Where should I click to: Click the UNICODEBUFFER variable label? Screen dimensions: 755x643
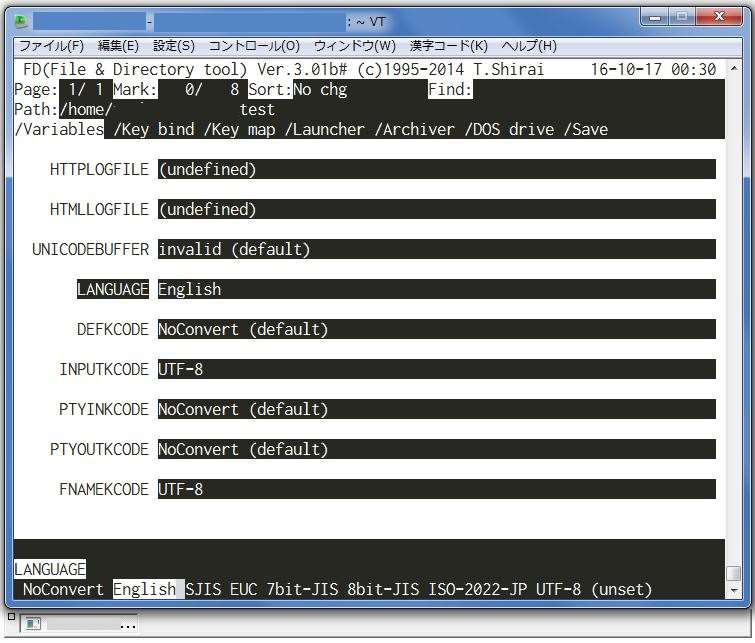(x=91, y=249)
